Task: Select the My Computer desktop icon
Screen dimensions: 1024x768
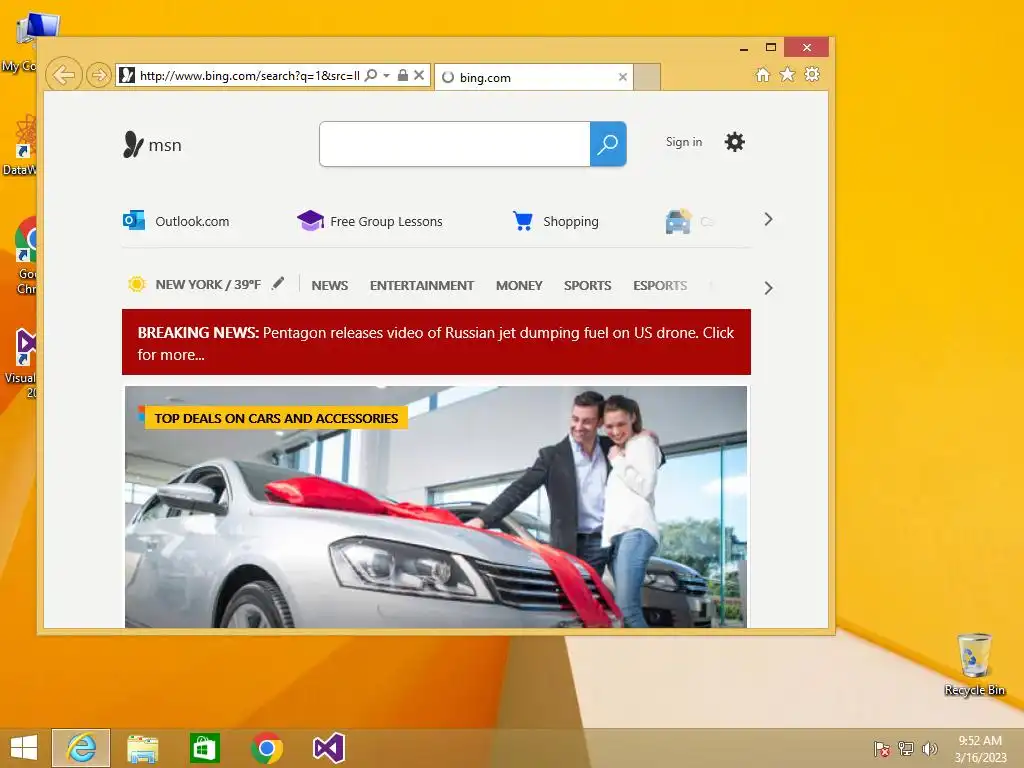Action: pos(26,43)
